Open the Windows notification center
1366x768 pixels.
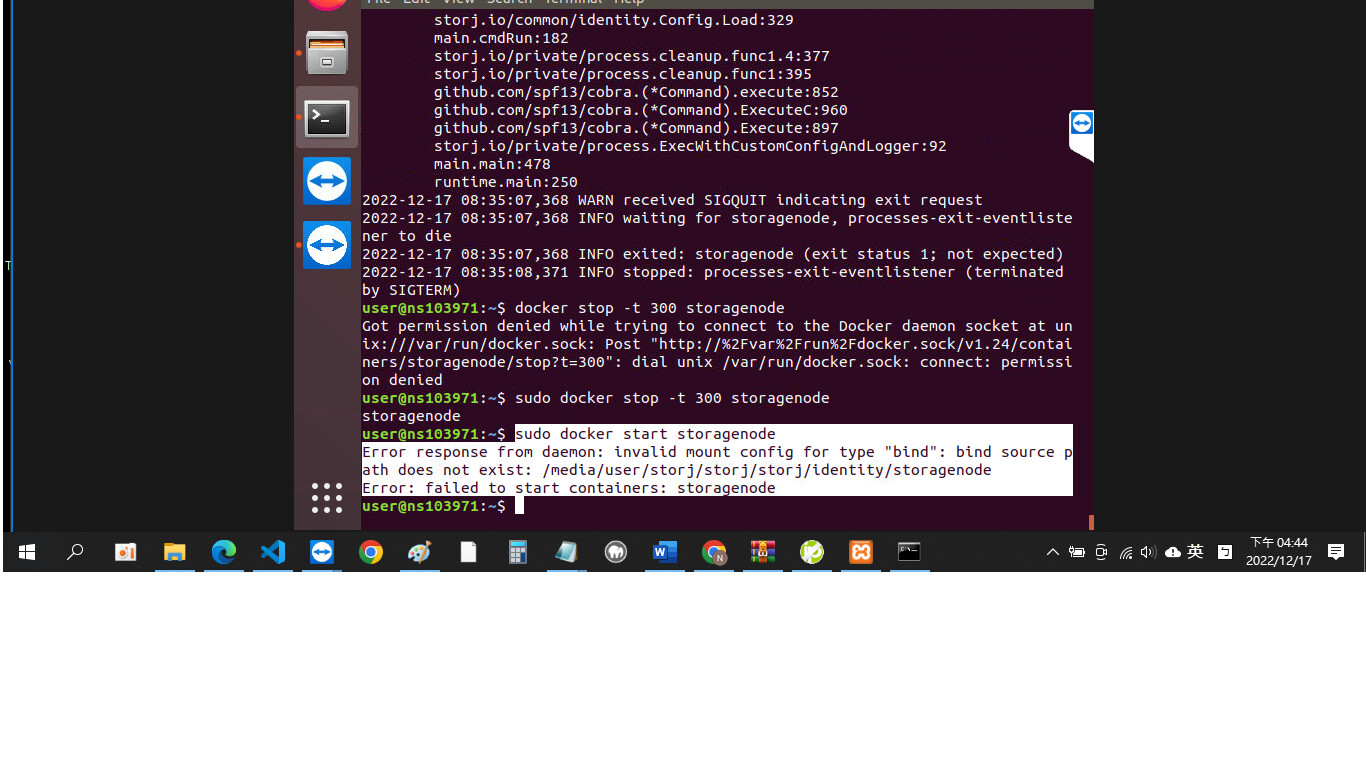[x=1336, y=552]
